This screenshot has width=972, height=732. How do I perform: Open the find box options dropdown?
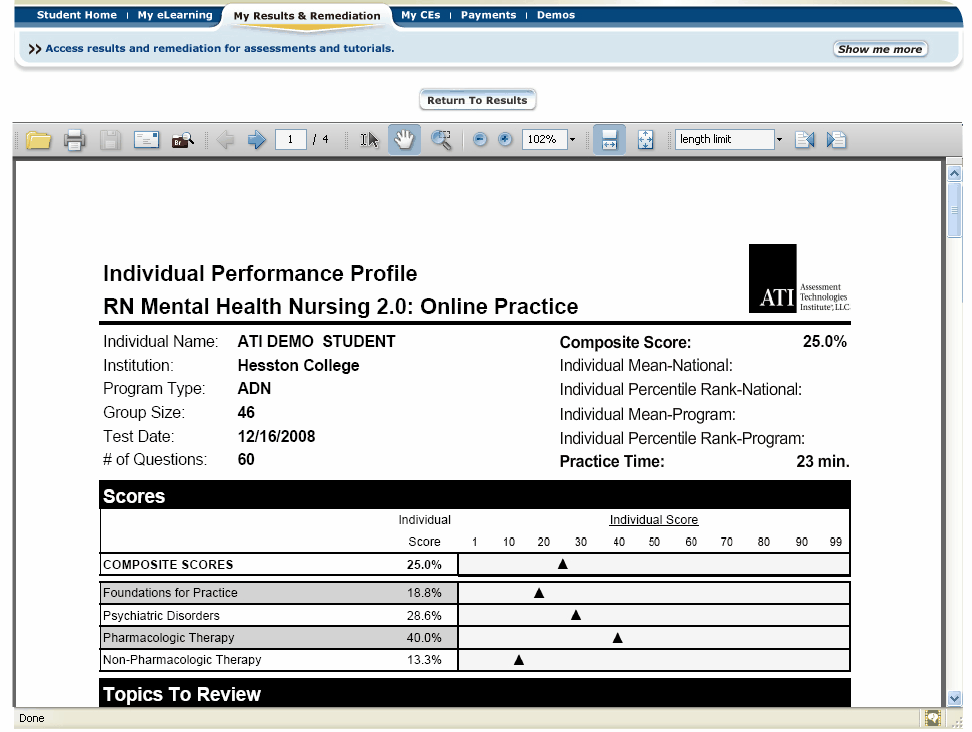point(779,139)
